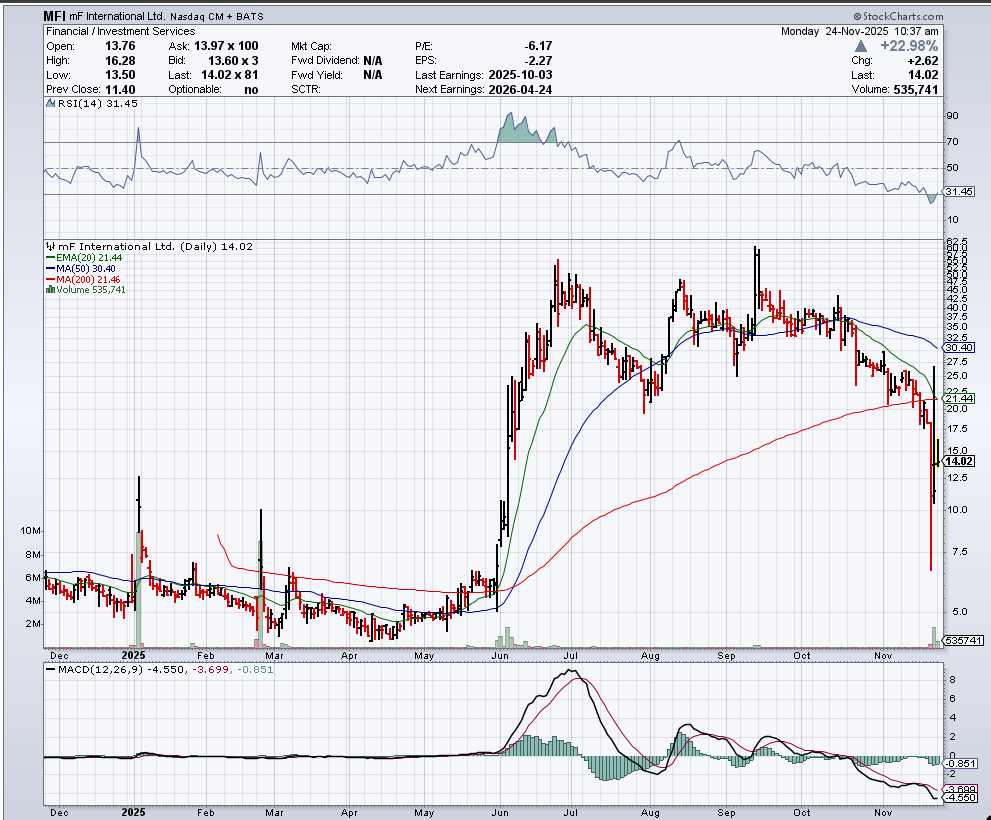Viewport: 991px width, 820px height.
Task: Click the candlestick icon beside mF International (Daily)
Action: [x=49, y=246]
